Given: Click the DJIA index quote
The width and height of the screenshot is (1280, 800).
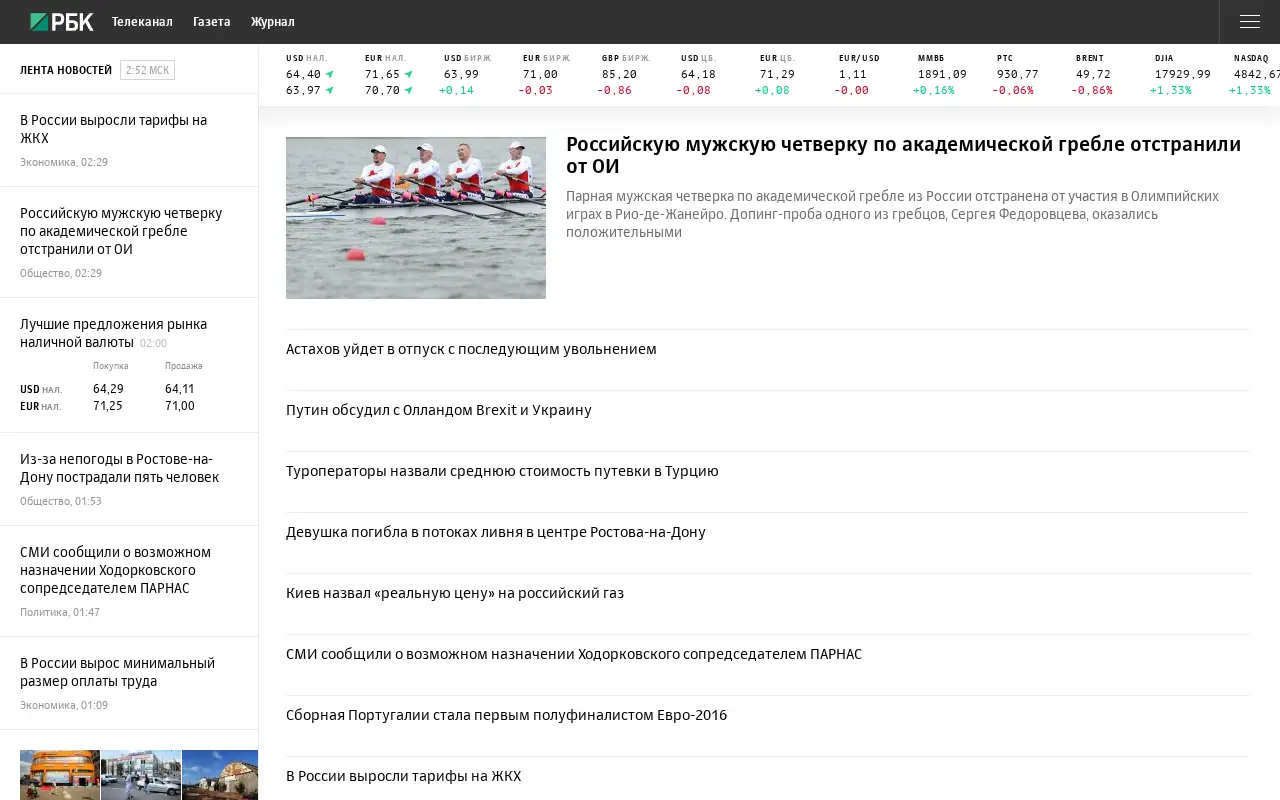Looking at the screenshot, I should (1181, 75).
